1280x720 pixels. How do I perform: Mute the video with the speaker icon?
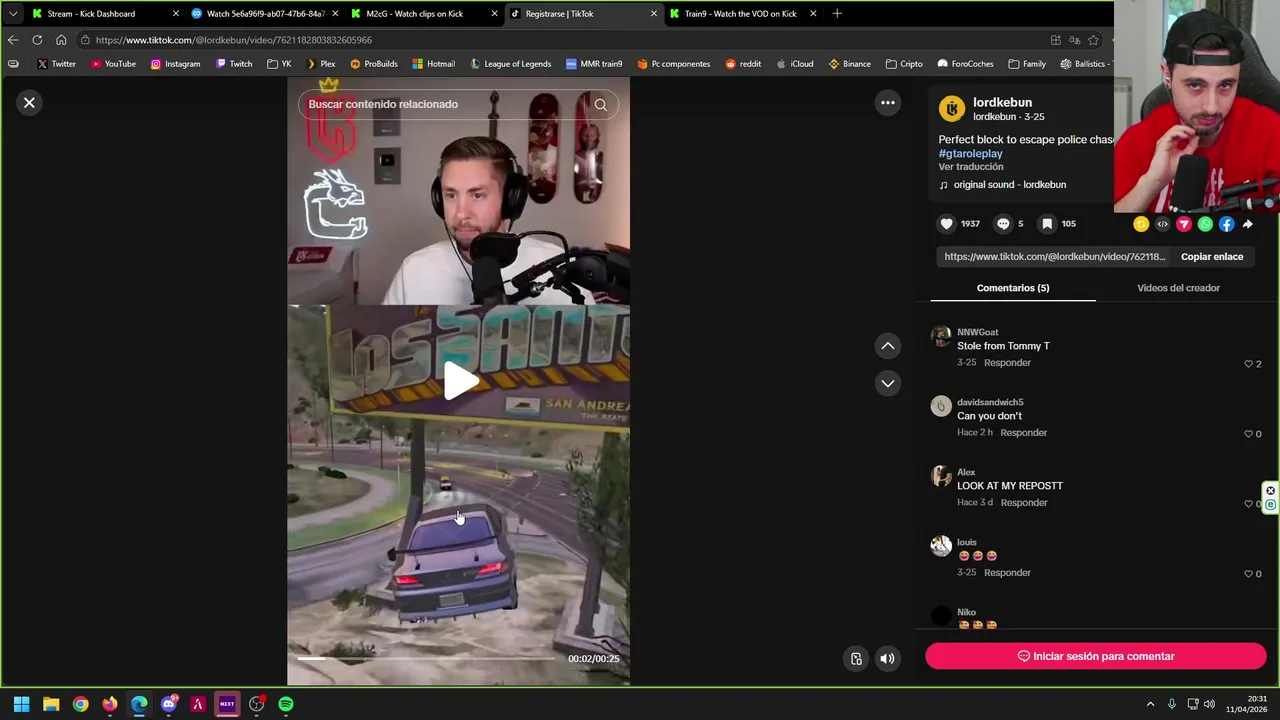click(887, 658)
